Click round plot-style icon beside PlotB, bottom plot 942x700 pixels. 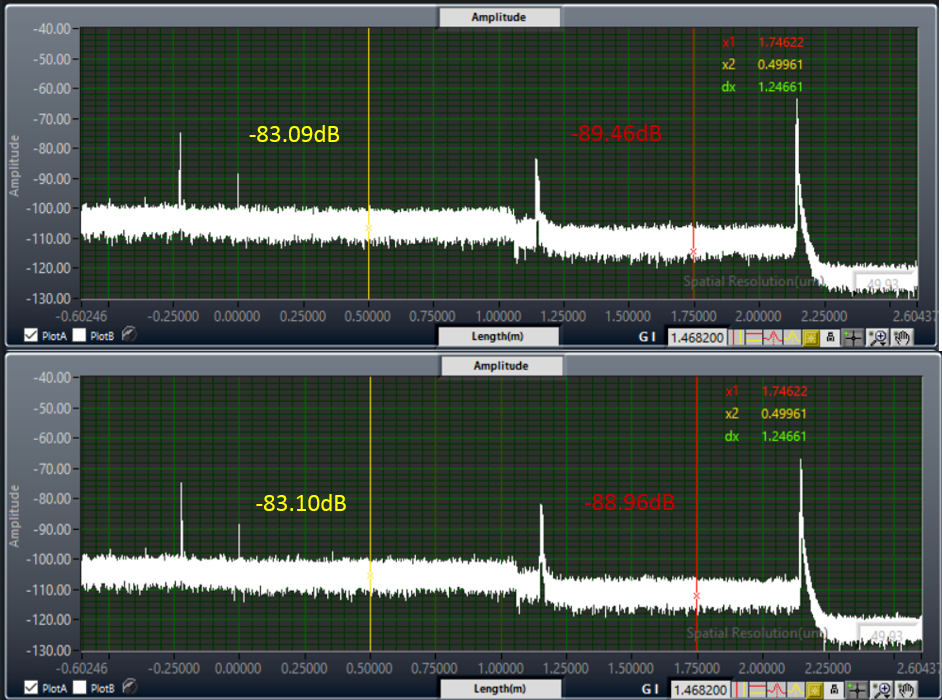129,686
